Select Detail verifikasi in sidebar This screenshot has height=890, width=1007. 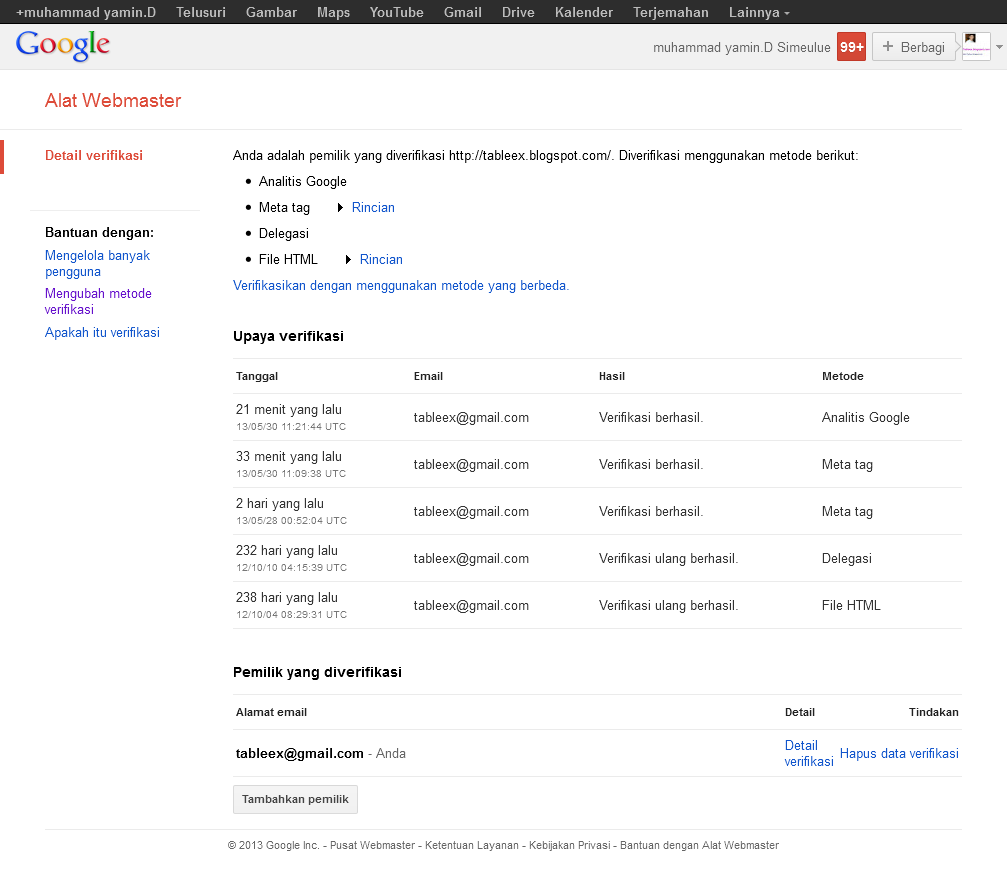coord(94,155)
